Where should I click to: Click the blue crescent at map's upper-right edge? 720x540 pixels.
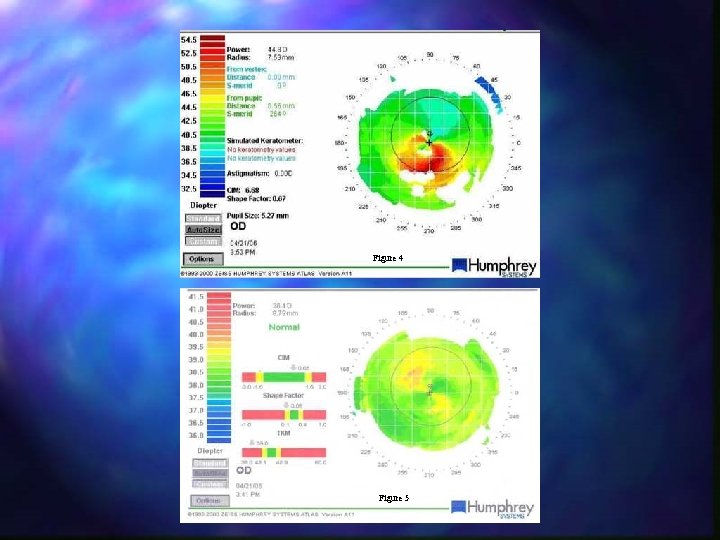click(x=490, y=93)
